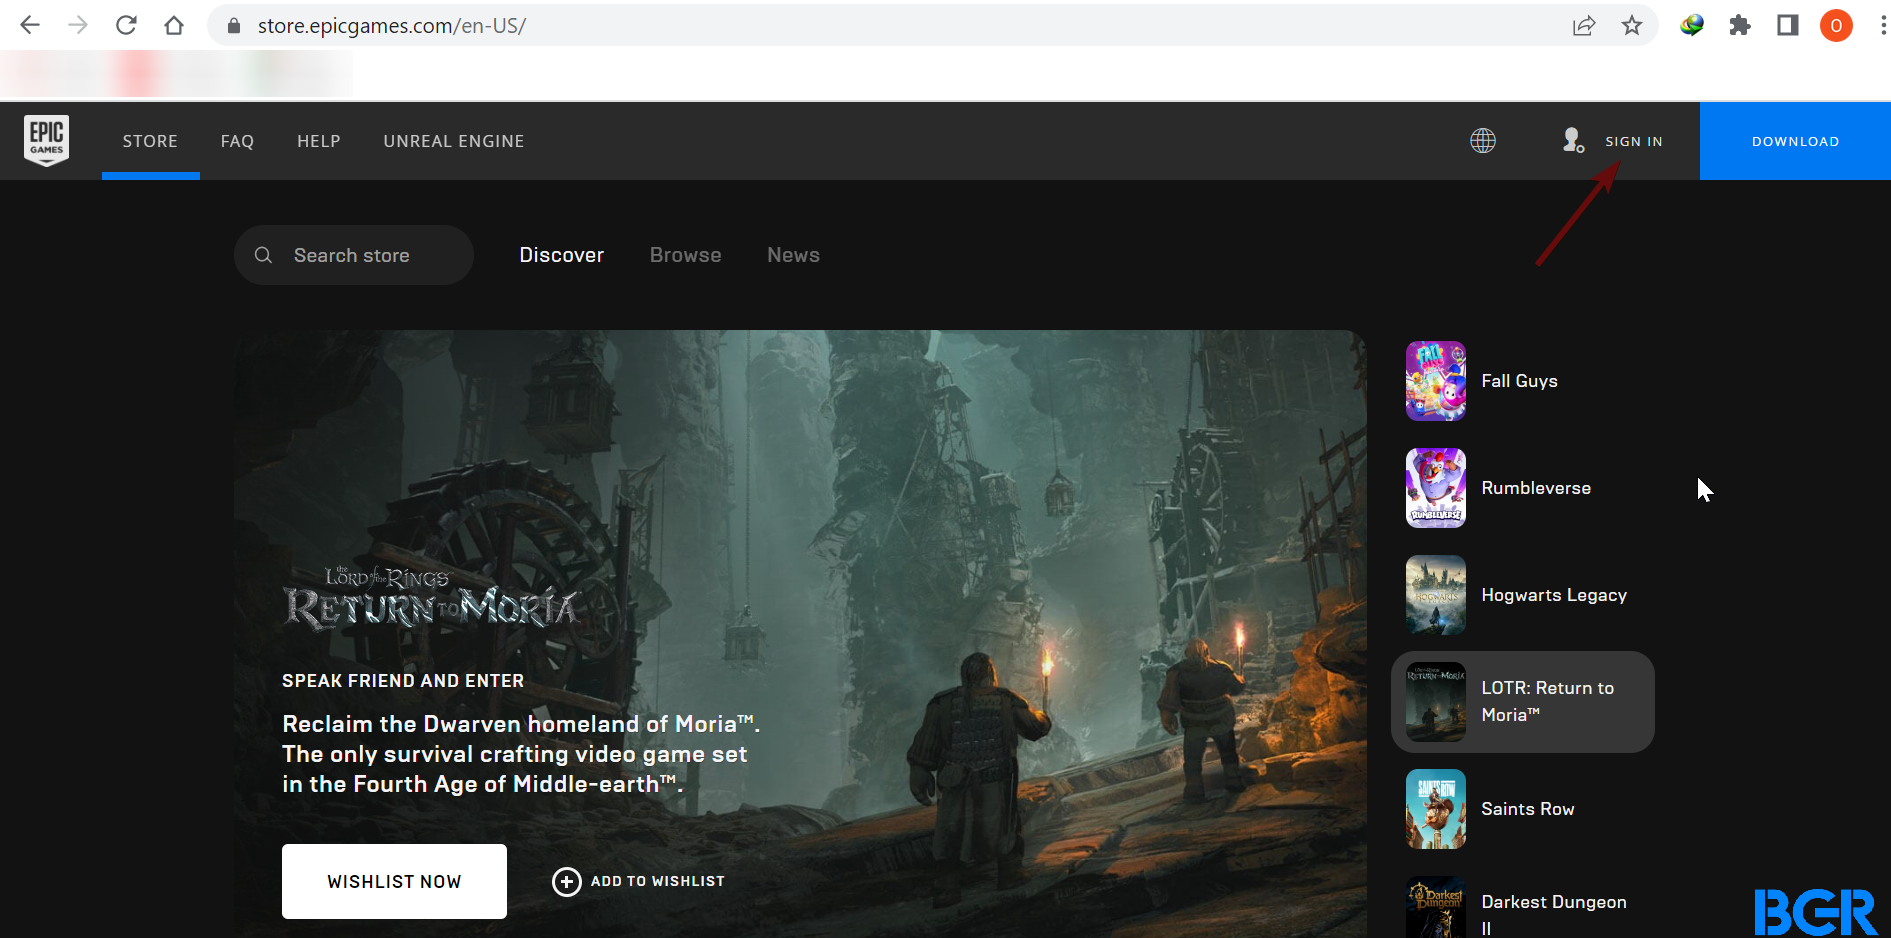
Task: Switch to the Browse tab
Action: point(686,255)
